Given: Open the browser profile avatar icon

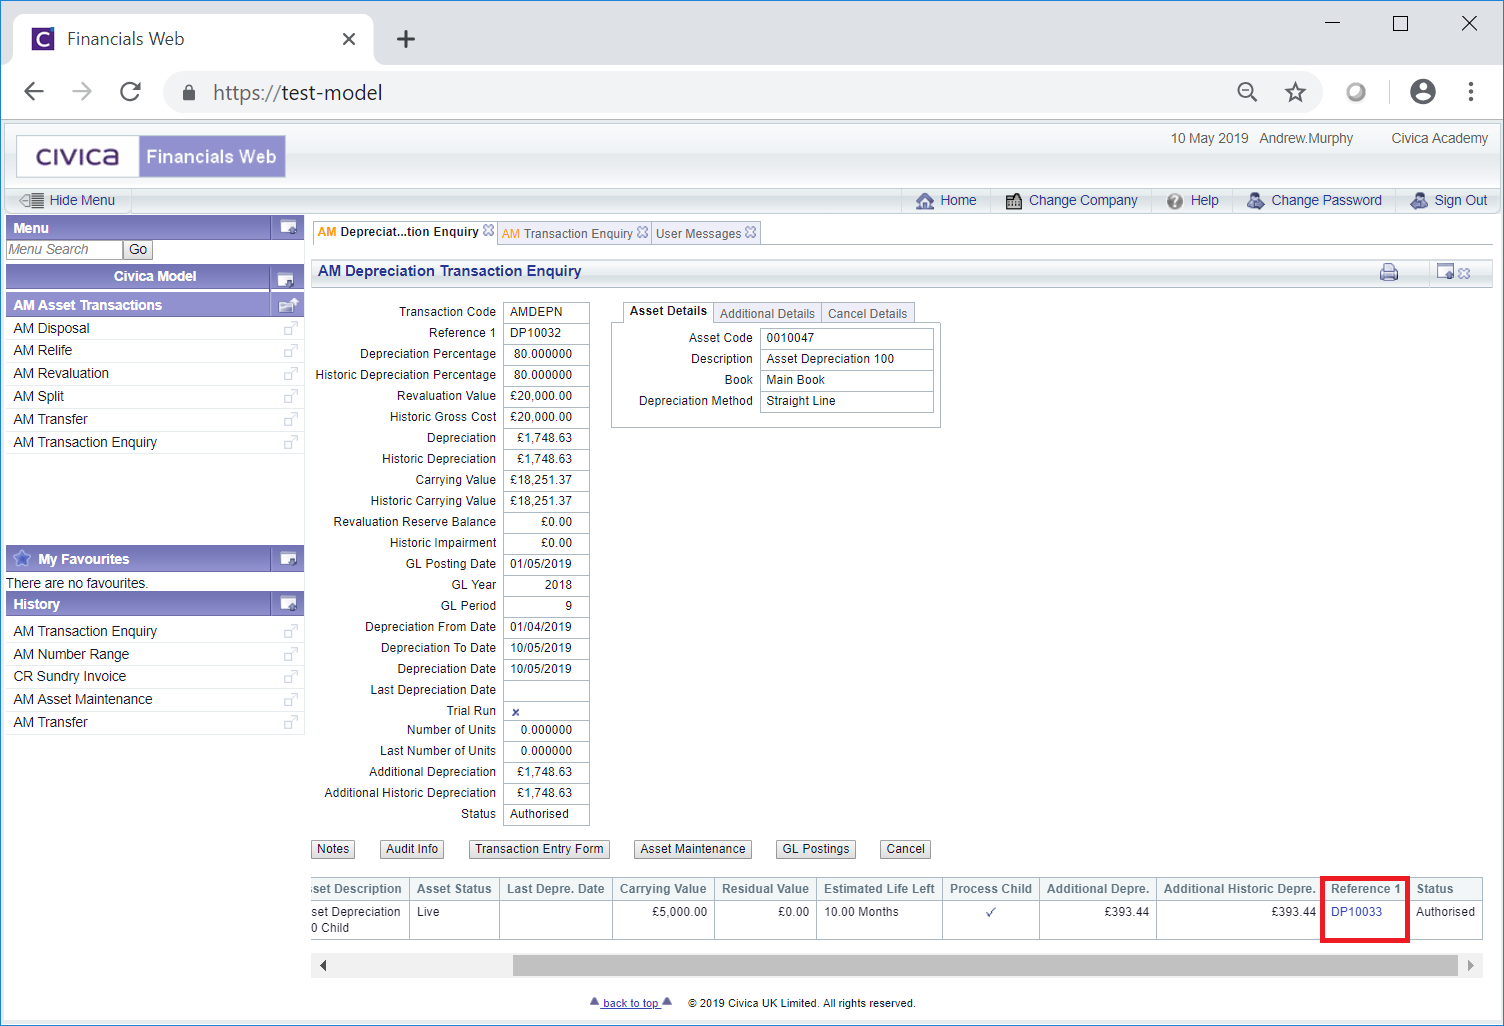Looking at the screenshot, I should pyautogui.click(x=1422, y=92).
